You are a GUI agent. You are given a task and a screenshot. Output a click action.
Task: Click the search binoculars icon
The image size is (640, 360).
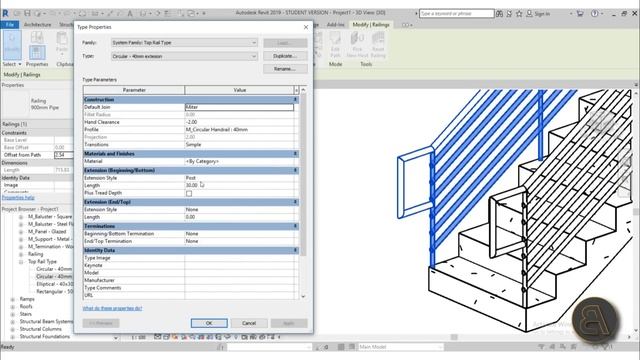pyautogui.click(x=500, y=13)
